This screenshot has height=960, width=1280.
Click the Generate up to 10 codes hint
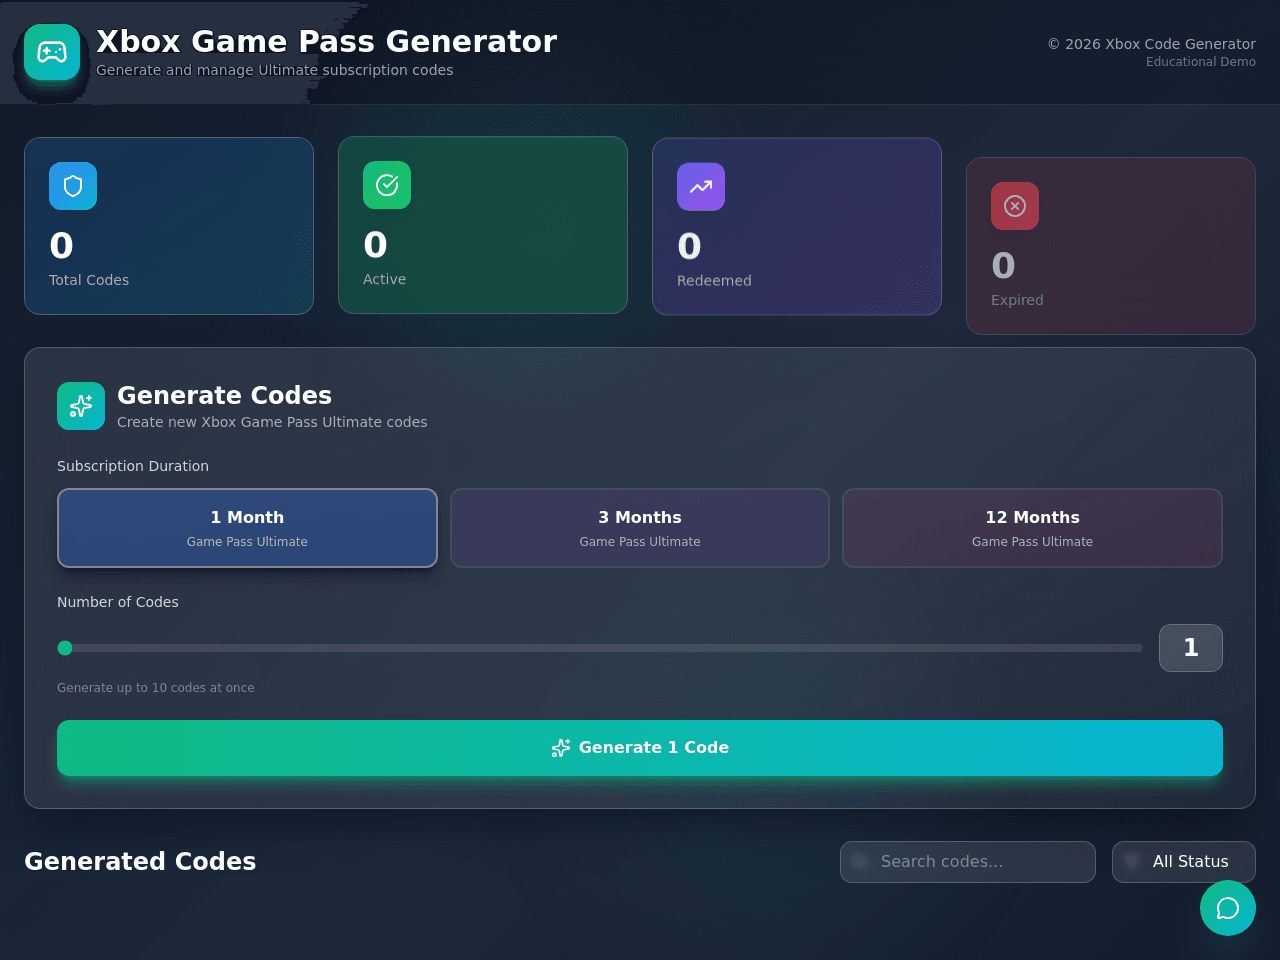click(x=156, y=688)
